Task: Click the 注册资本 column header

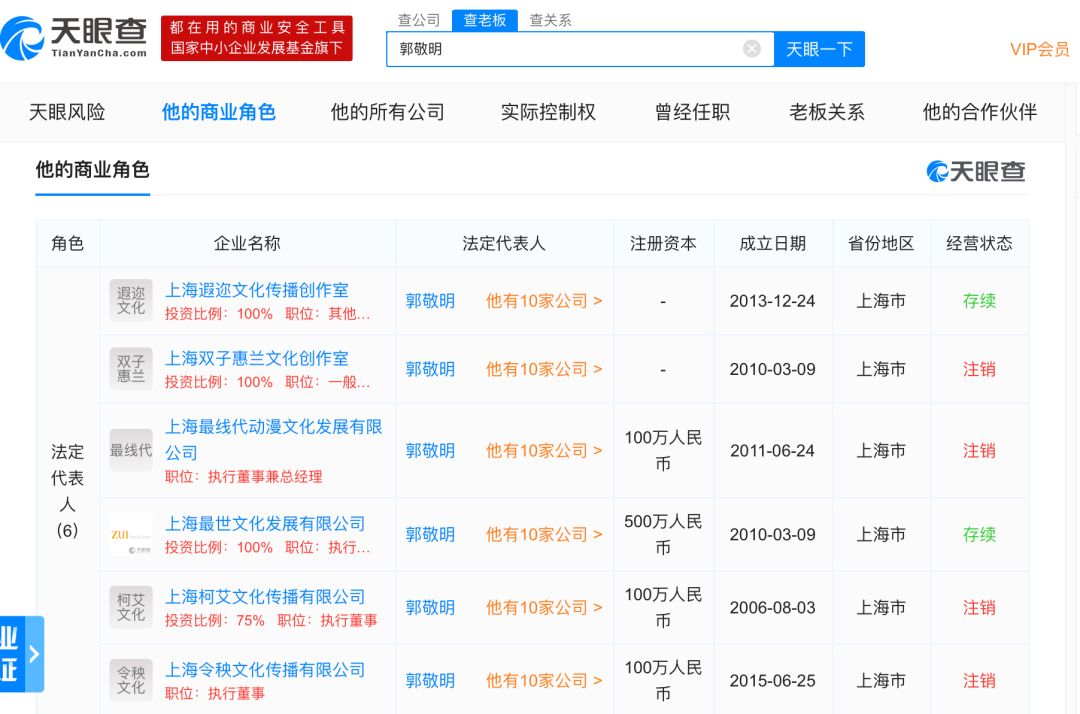Action: pyautogui.click(x=663, y=243)
